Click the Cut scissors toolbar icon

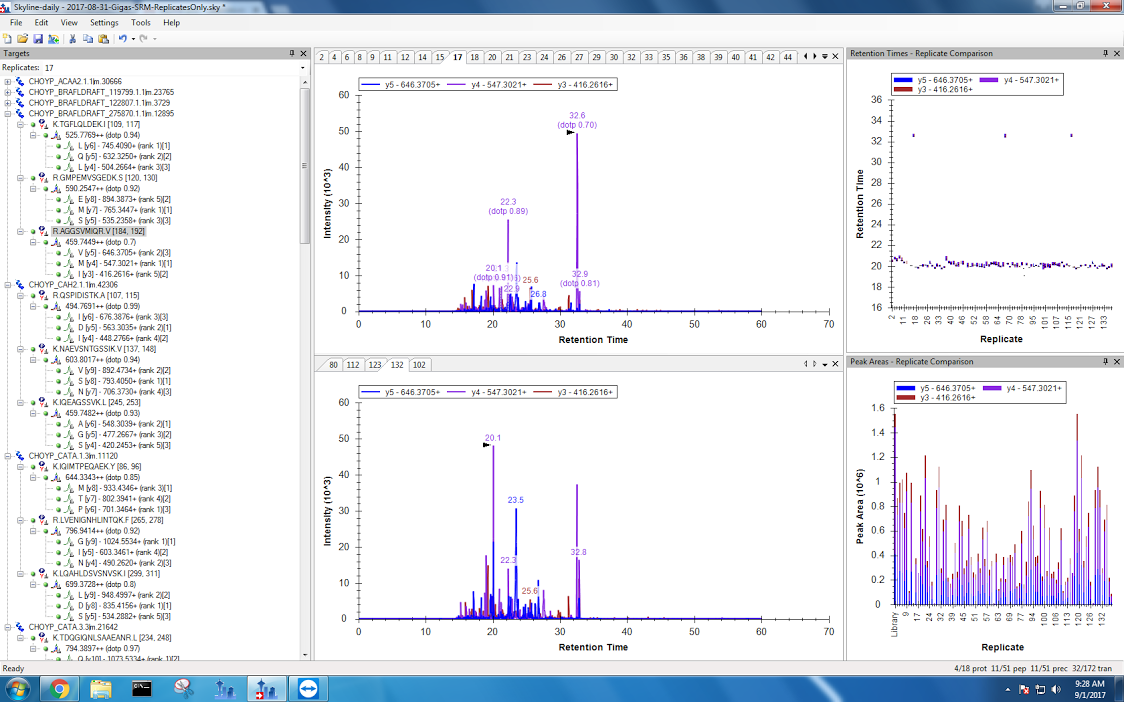pyautogui.click(x=73, y=38)
